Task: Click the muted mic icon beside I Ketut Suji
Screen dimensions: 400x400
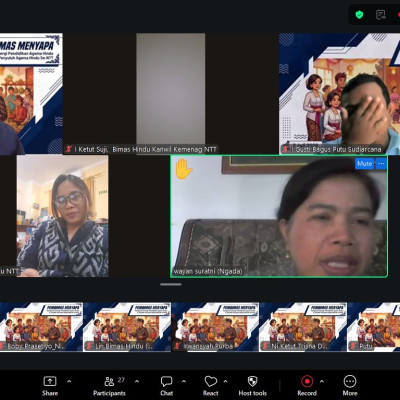Action: click(69, 149)
